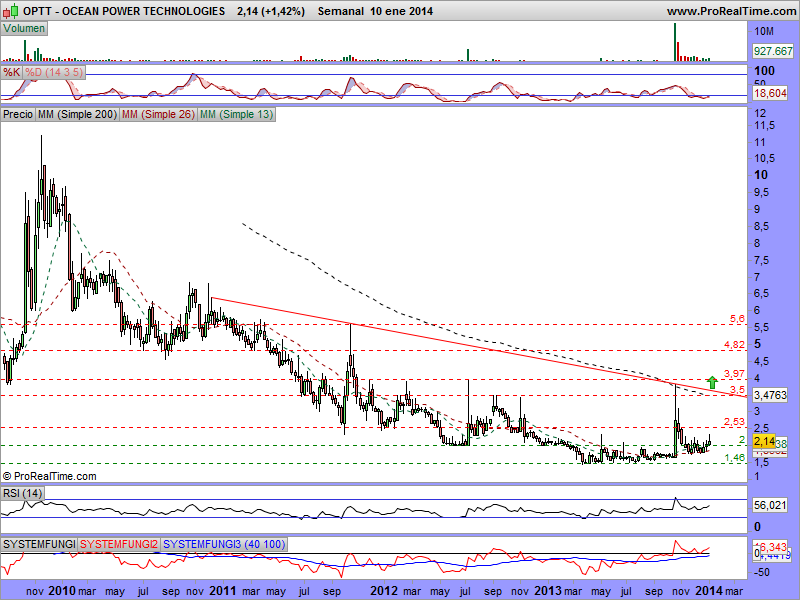Select MM (Simple 26) moving average label

click(158, 114)
